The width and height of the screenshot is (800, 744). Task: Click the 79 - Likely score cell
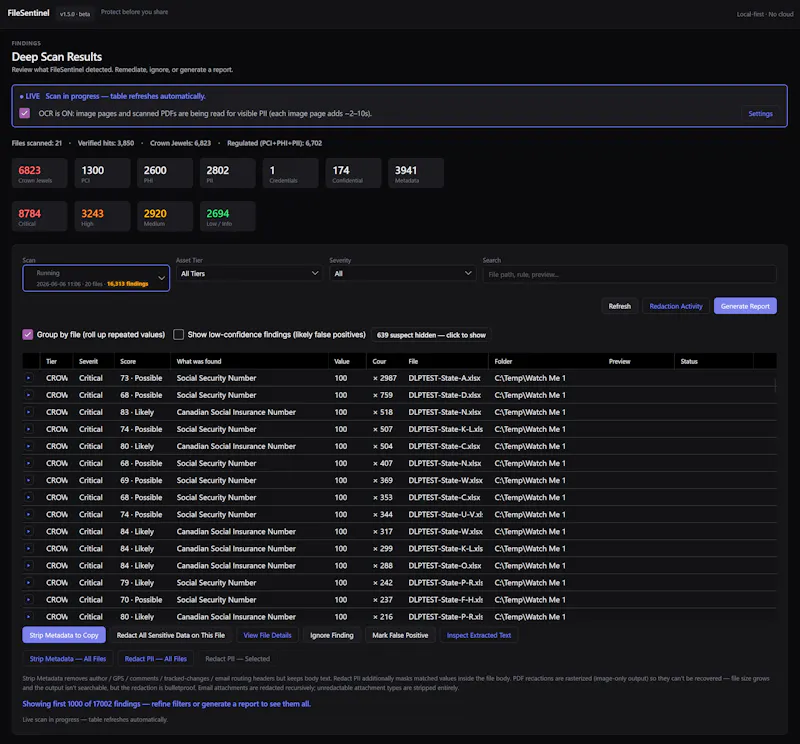click(137, 583)
